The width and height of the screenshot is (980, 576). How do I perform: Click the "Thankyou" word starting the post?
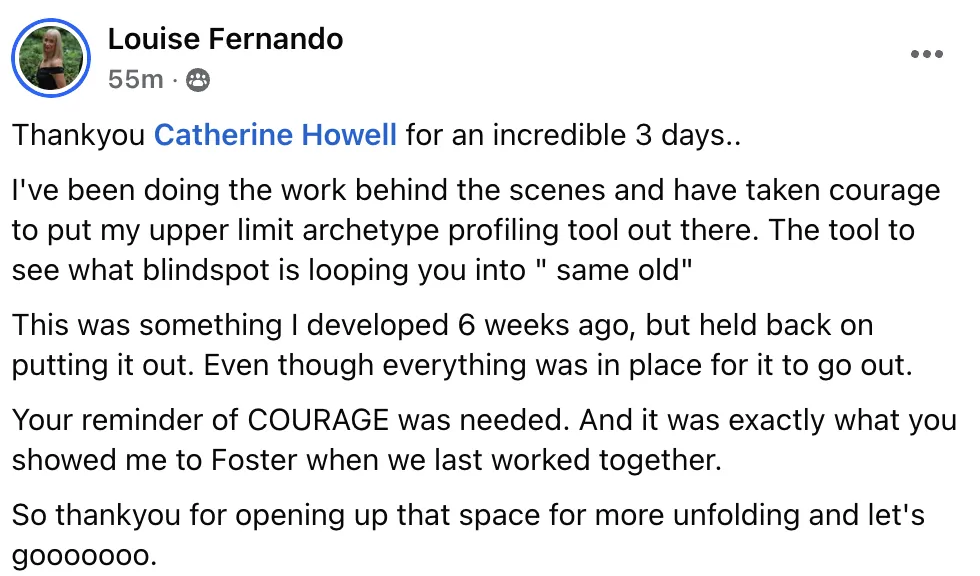tap(79, 135)
